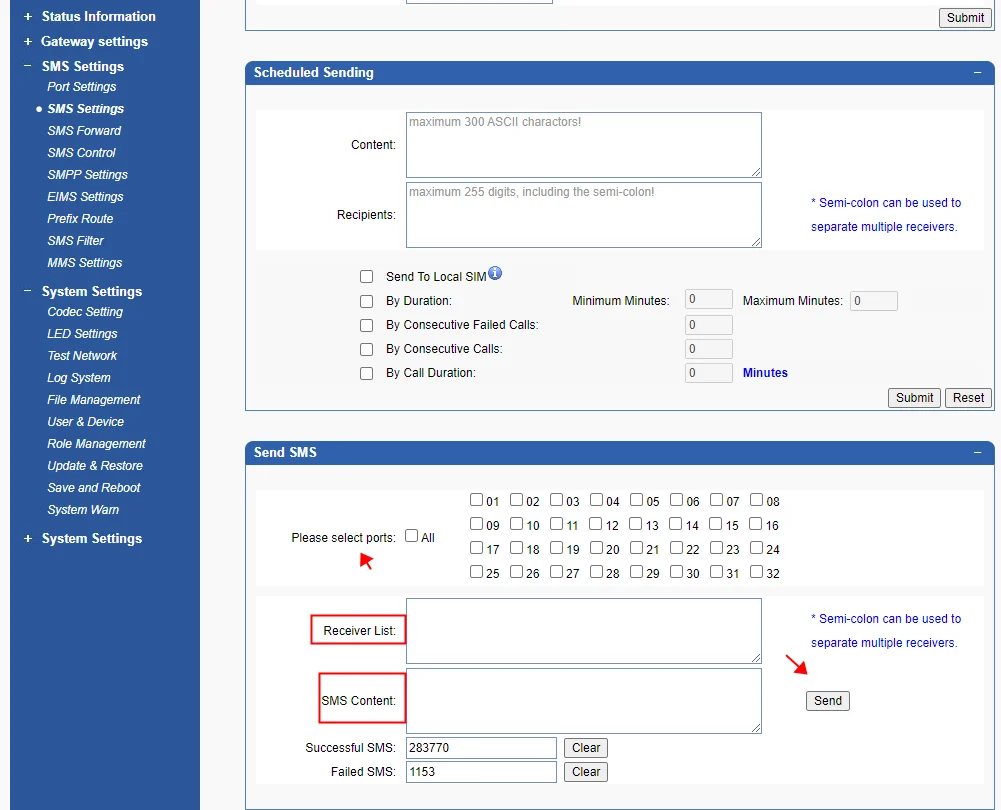
Task: Open SMPP Settings page
Action: (87, 175)
